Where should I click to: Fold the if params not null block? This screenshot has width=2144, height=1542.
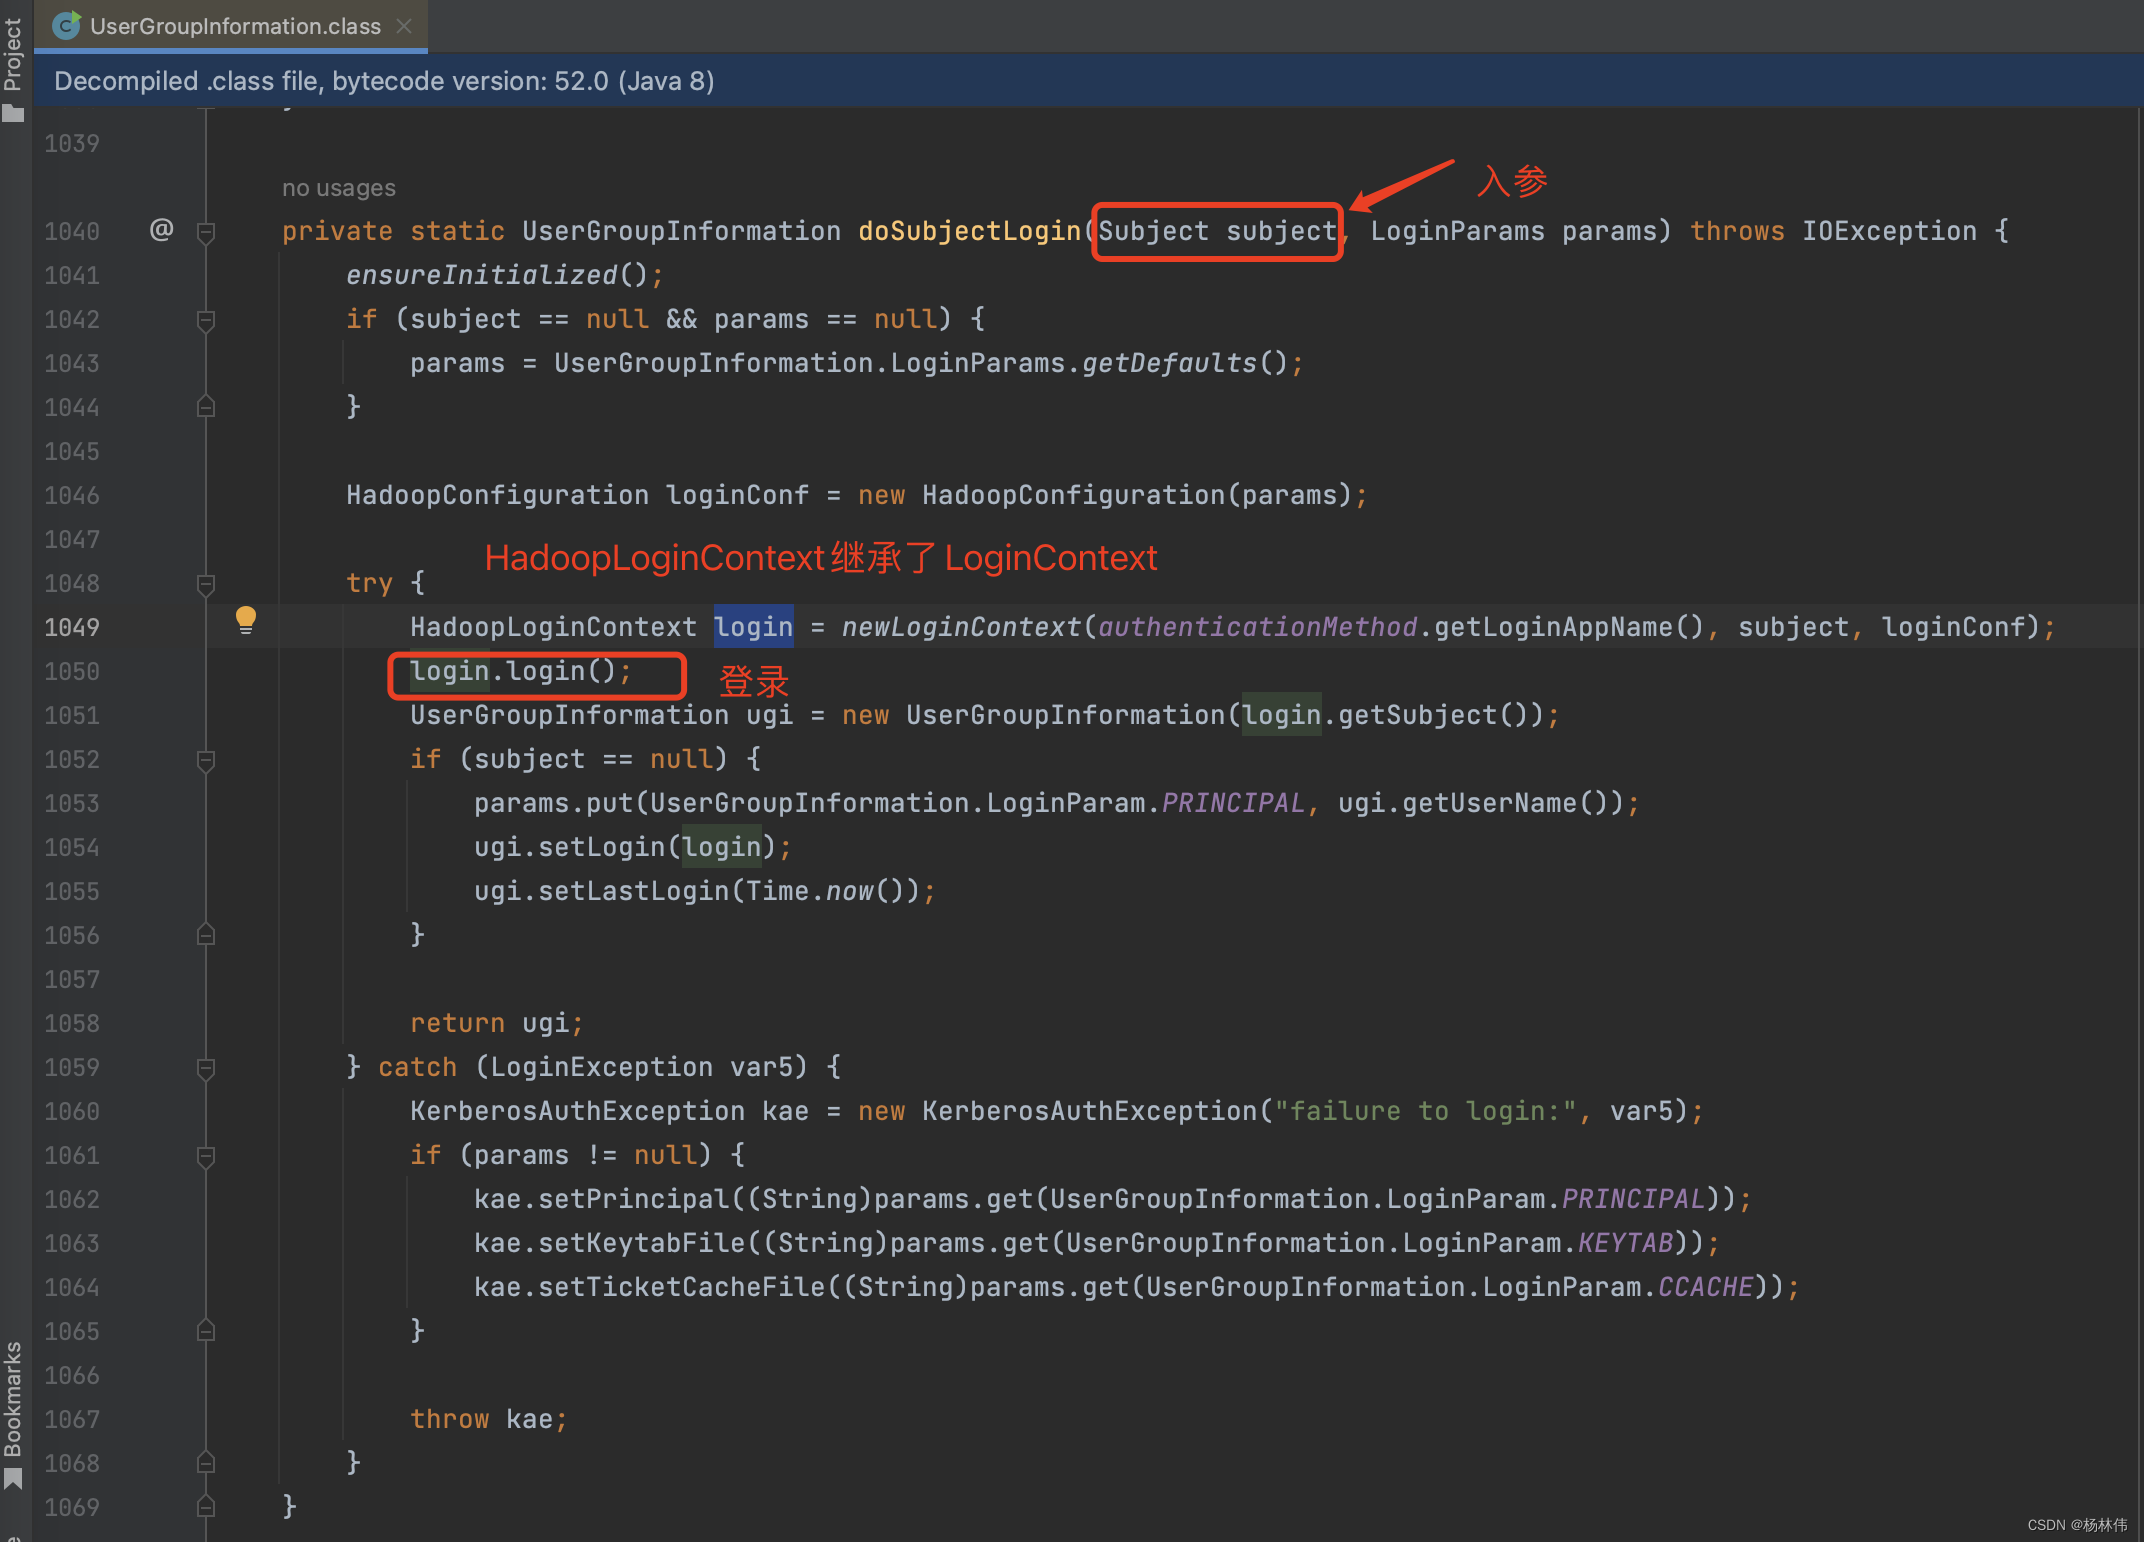click(206, 1156)
